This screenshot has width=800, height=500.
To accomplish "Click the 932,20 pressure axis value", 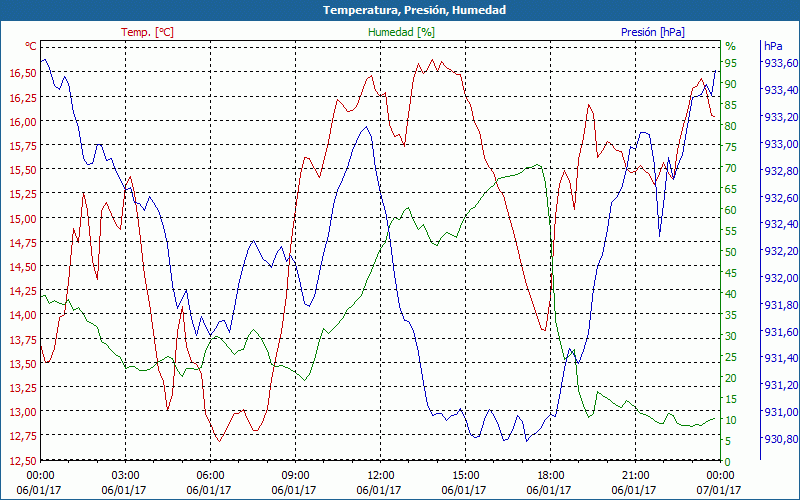I will [x=781, y=251].
